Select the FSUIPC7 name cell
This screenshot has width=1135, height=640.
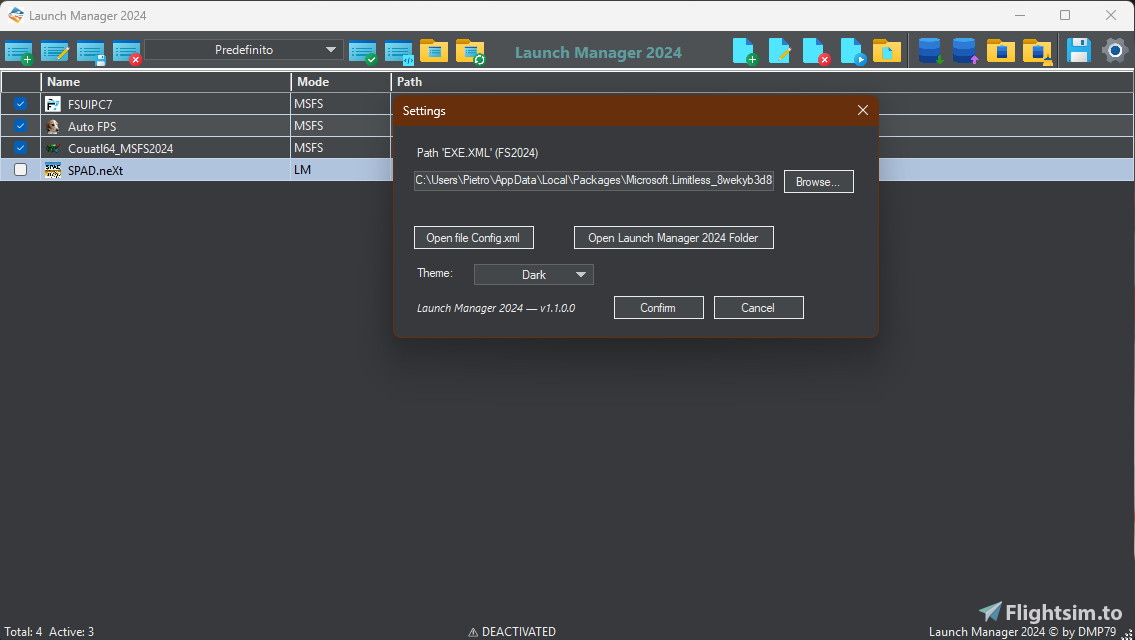pos(166,104)
